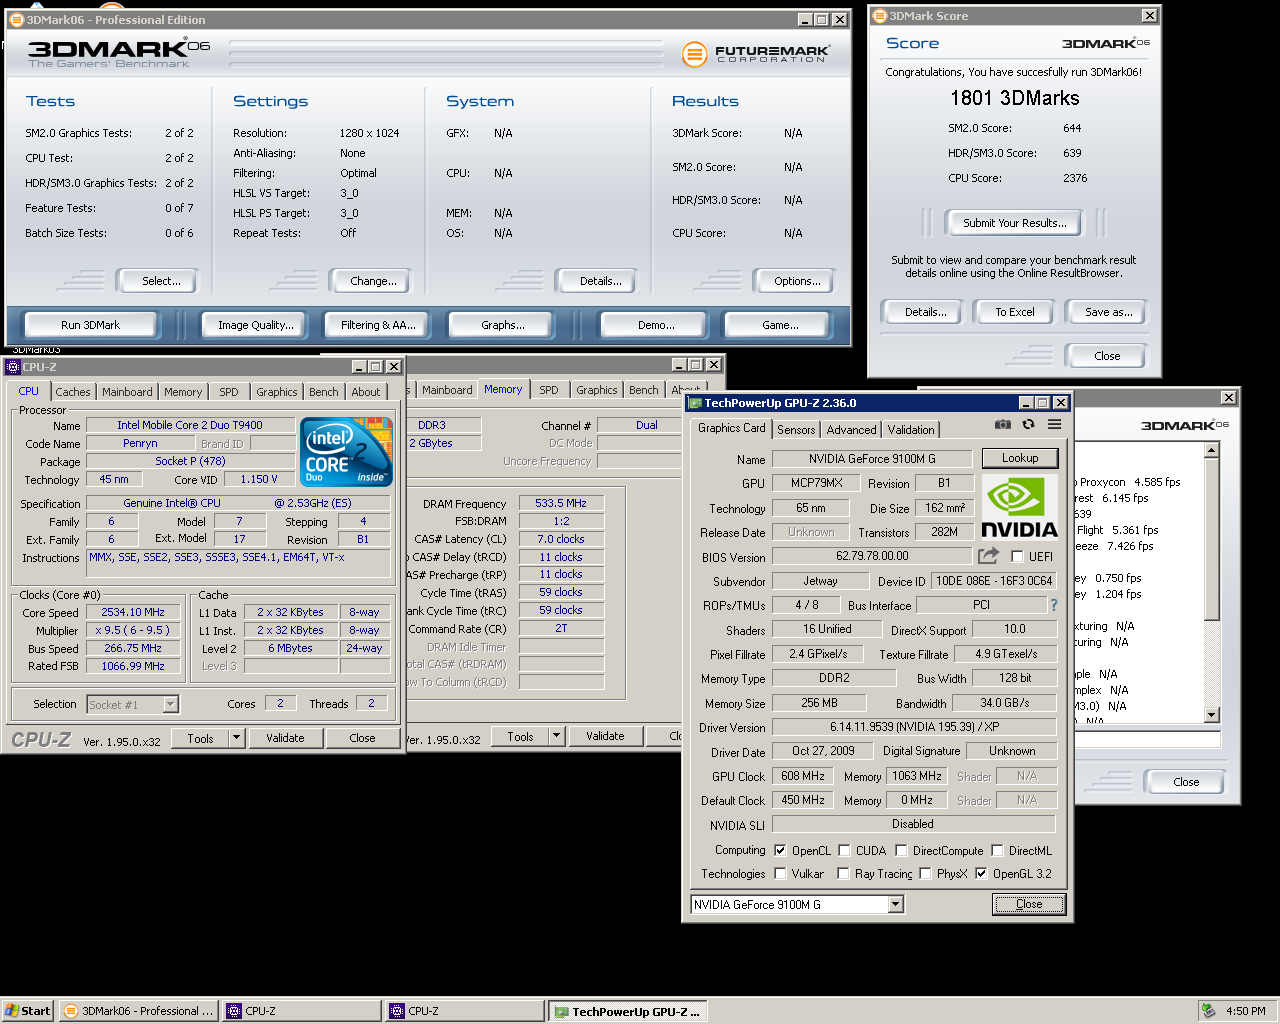1280x1024 pixels.
Task: Click the Filtering & AA... button
Action: tap(377, 325)
